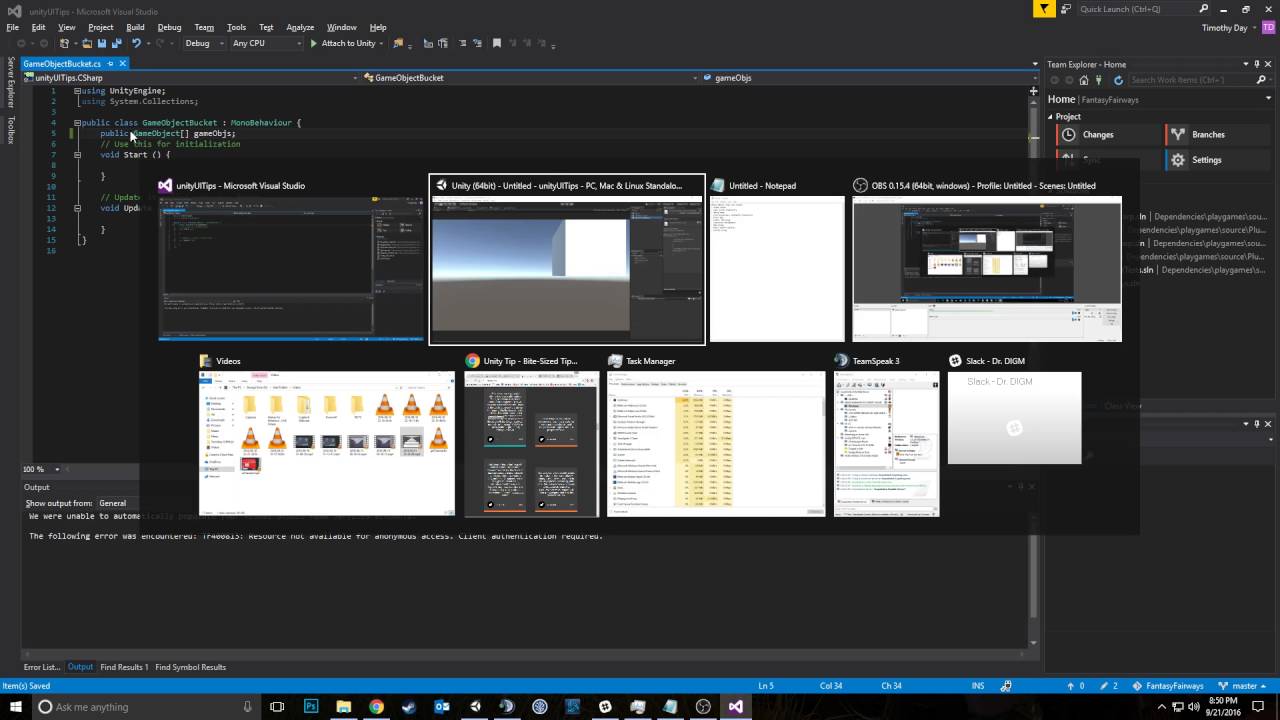This screenshot has width=1280, height=720.
Task: Click the green Attach to Unity play icon
Action: pos(313,44)
